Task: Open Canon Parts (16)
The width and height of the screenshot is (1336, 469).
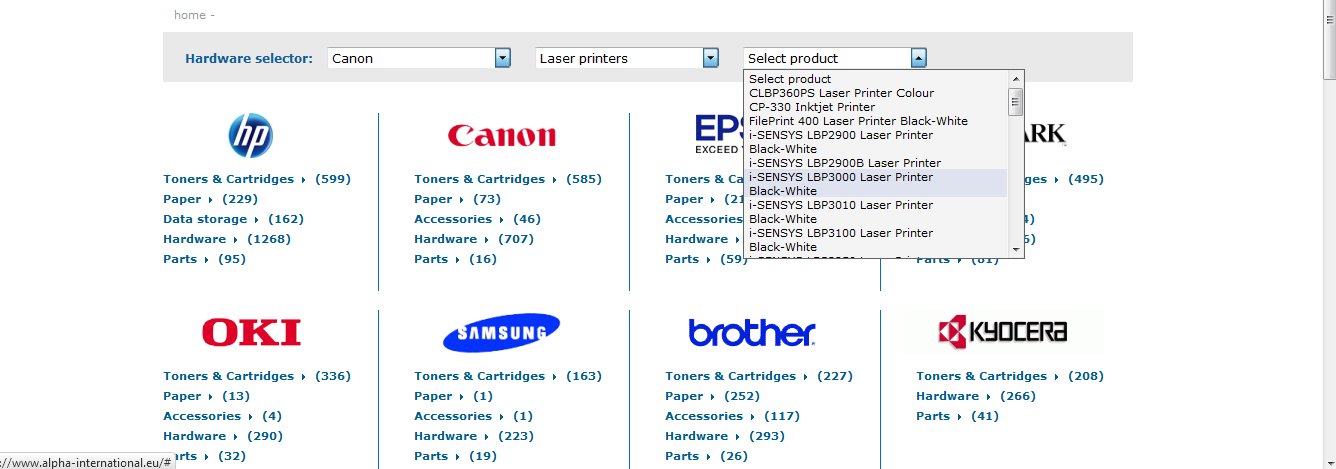Action: 455,259
